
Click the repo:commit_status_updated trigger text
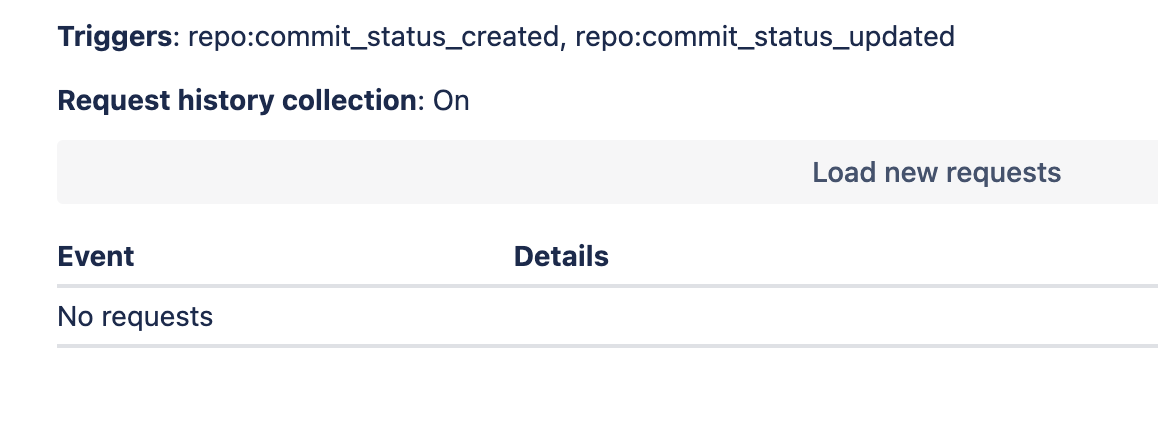tap(765, 36)
